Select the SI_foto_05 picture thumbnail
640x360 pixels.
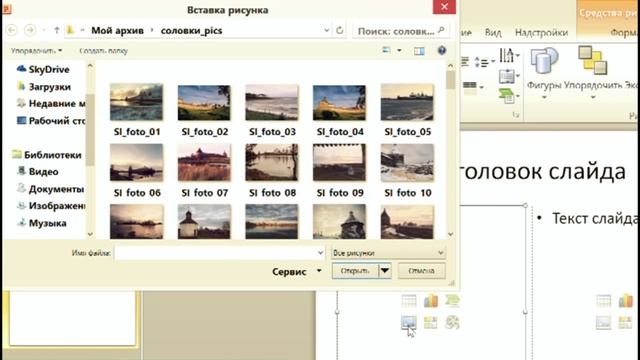[407, 102]
